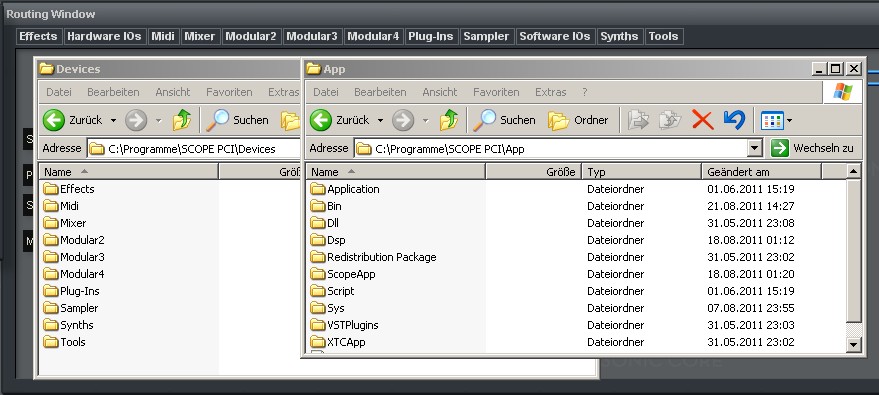Go up one folder level in App window
Screen dimensions: 879x395
point(449,120)
